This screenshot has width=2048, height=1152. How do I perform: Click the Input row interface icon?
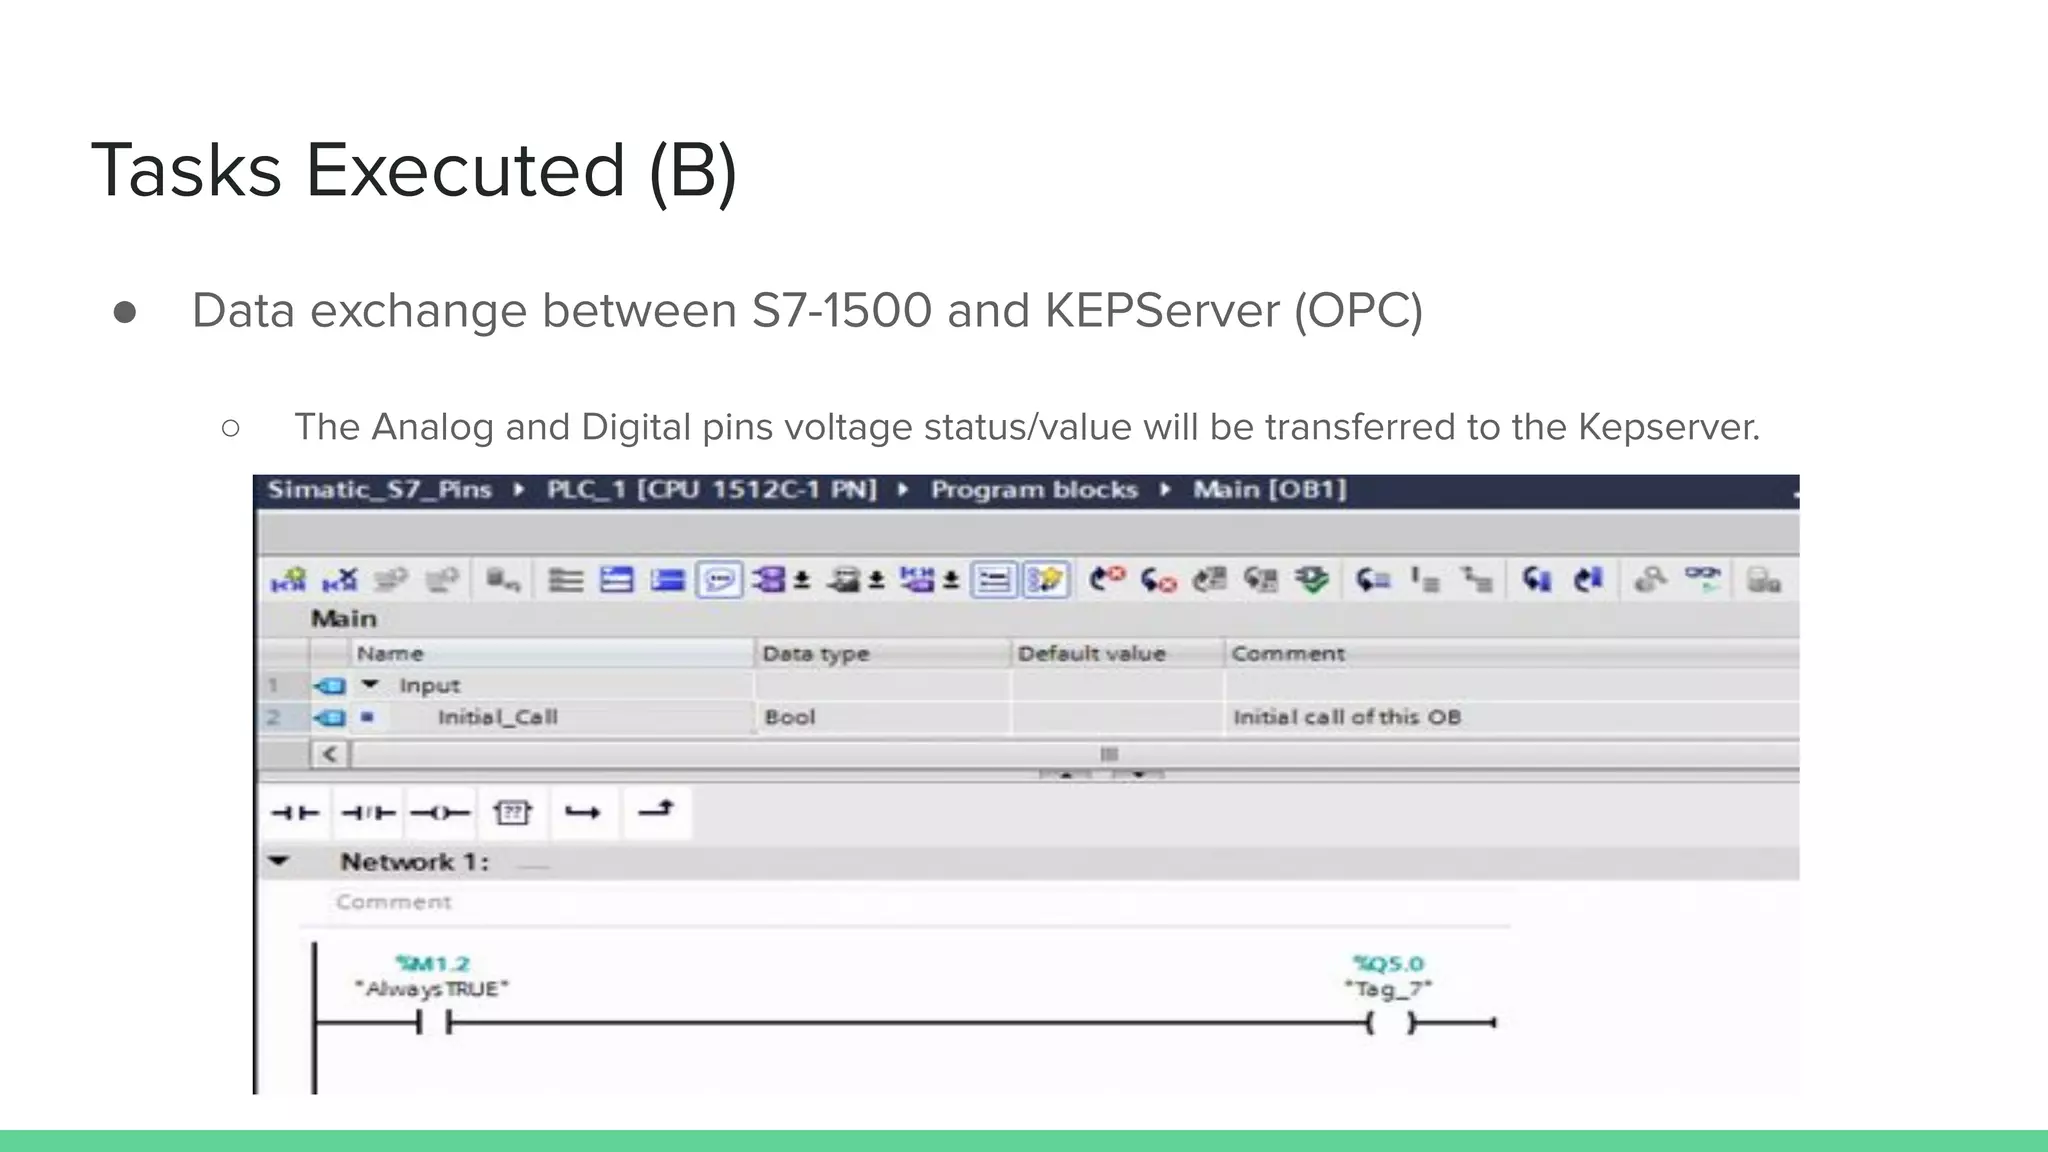tap(329, 686)
